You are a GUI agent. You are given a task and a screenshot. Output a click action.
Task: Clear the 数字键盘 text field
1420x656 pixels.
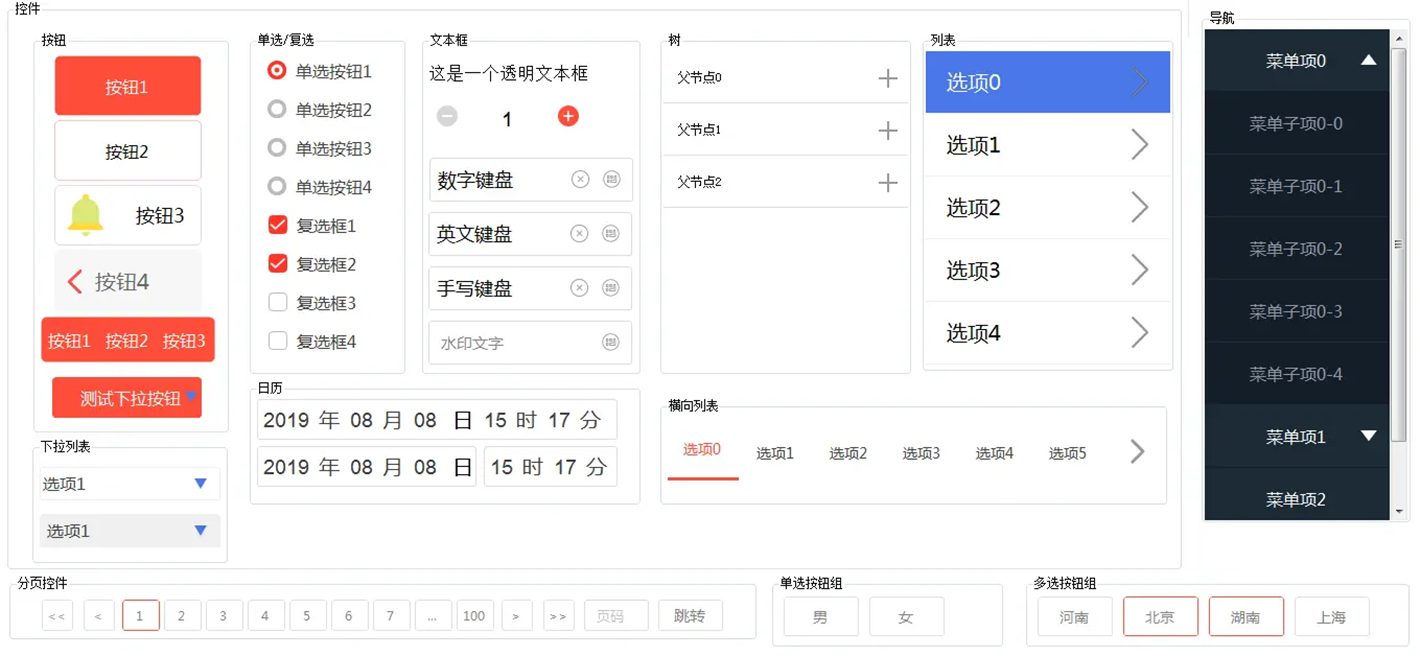580,180
